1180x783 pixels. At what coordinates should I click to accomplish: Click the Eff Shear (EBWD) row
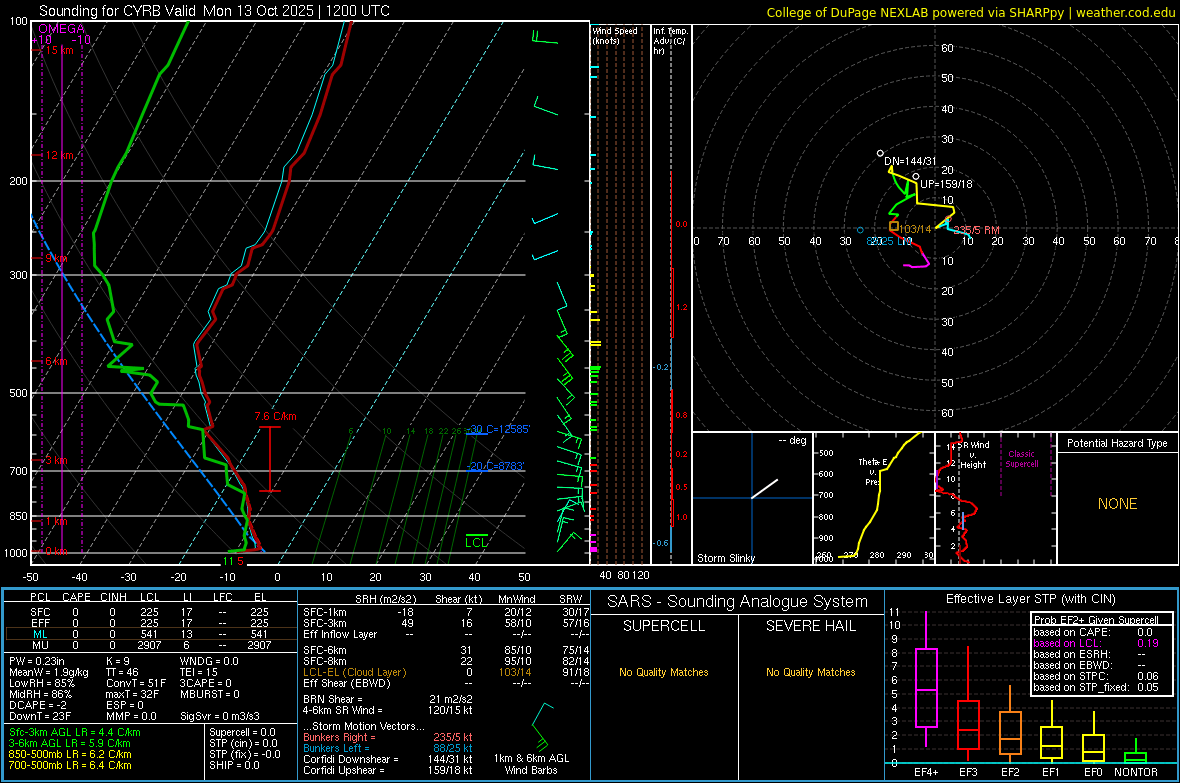(446, 683)
